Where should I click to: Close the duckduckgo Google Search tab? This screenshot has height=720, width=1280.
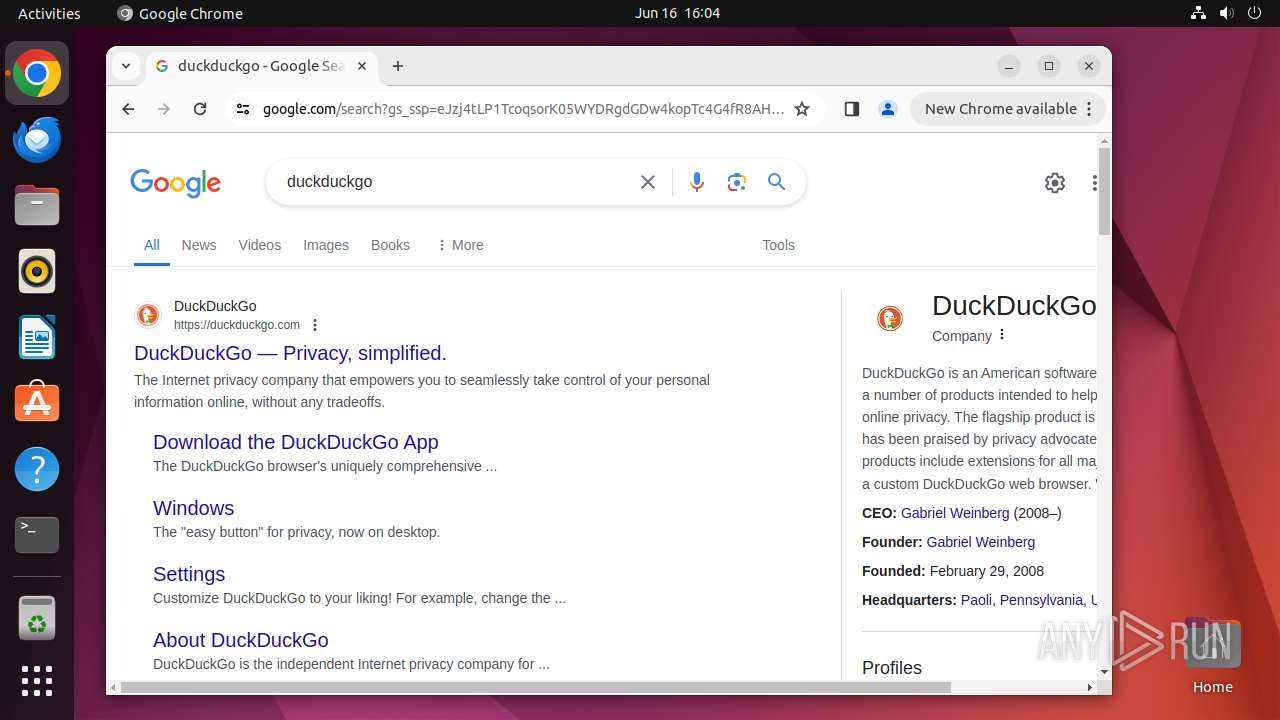(362, 66)
